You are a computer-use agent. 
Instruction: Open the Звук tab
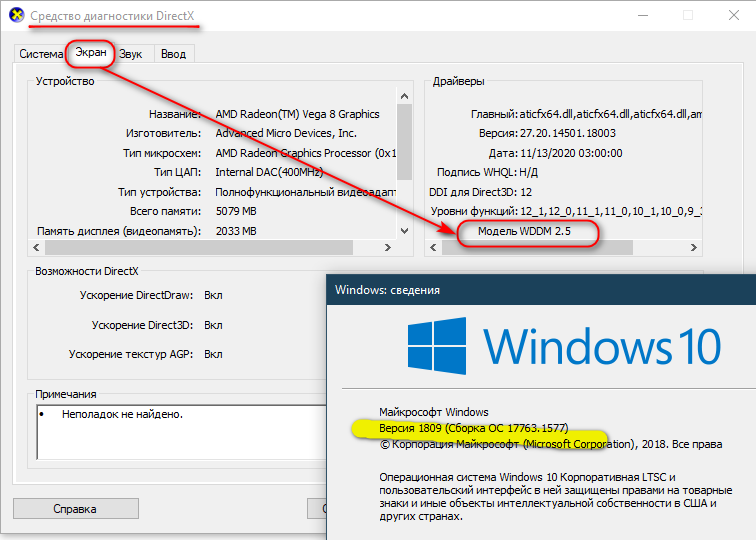click(x=131, y=54)
